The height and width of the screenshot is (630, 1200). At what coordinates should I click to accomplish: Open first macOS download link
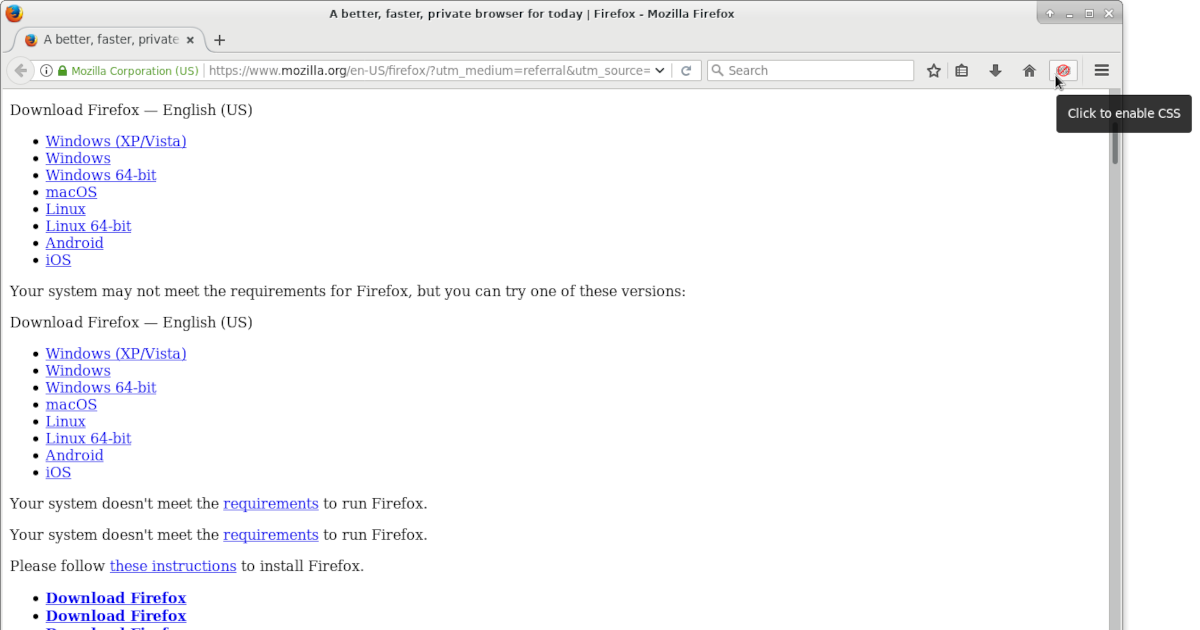[71, 192]
